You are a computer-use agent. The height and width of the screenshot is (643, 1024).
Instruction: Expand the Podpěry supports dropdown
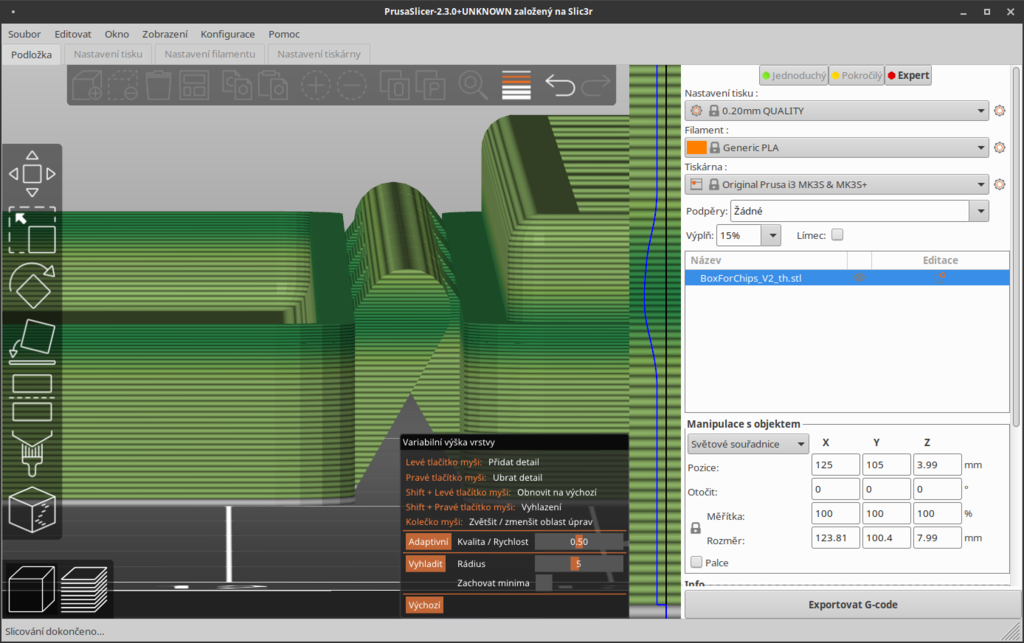click(980, 211)
